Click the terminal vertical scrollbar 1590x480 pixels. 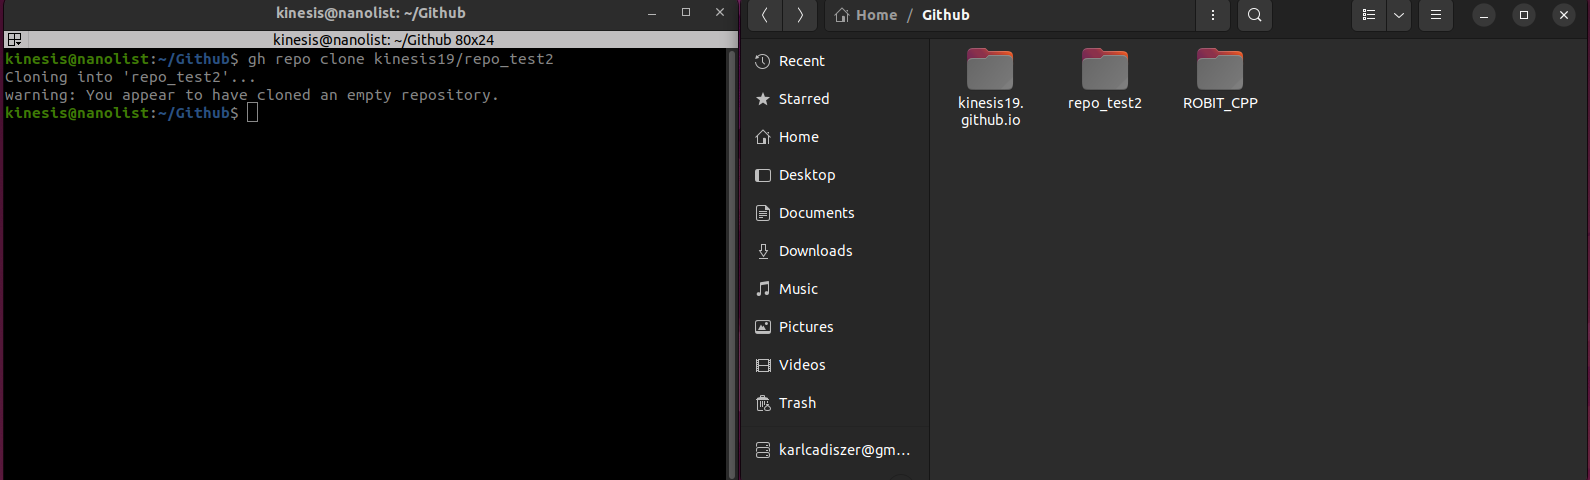pos(732,263)
